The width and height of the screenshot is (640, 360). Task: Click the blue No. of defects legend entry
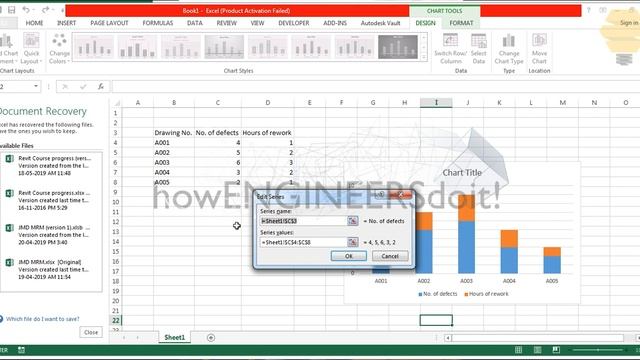tap(438, 294)
